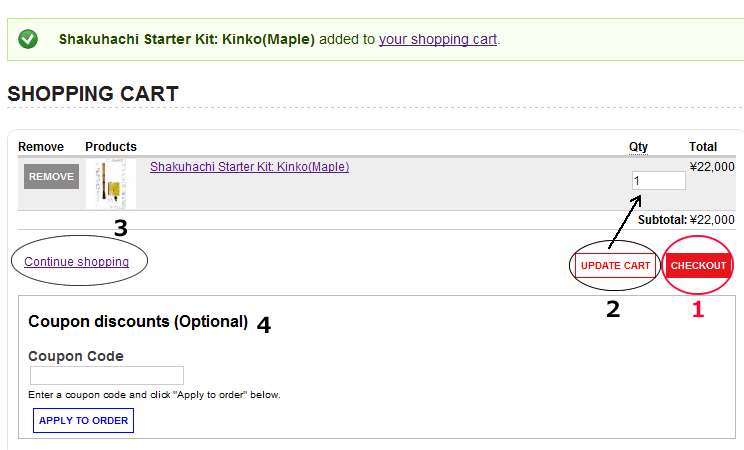This screenshot has width=744, height=450.
Task: Focus the Coupon Code input field
Action: (107, 375)
